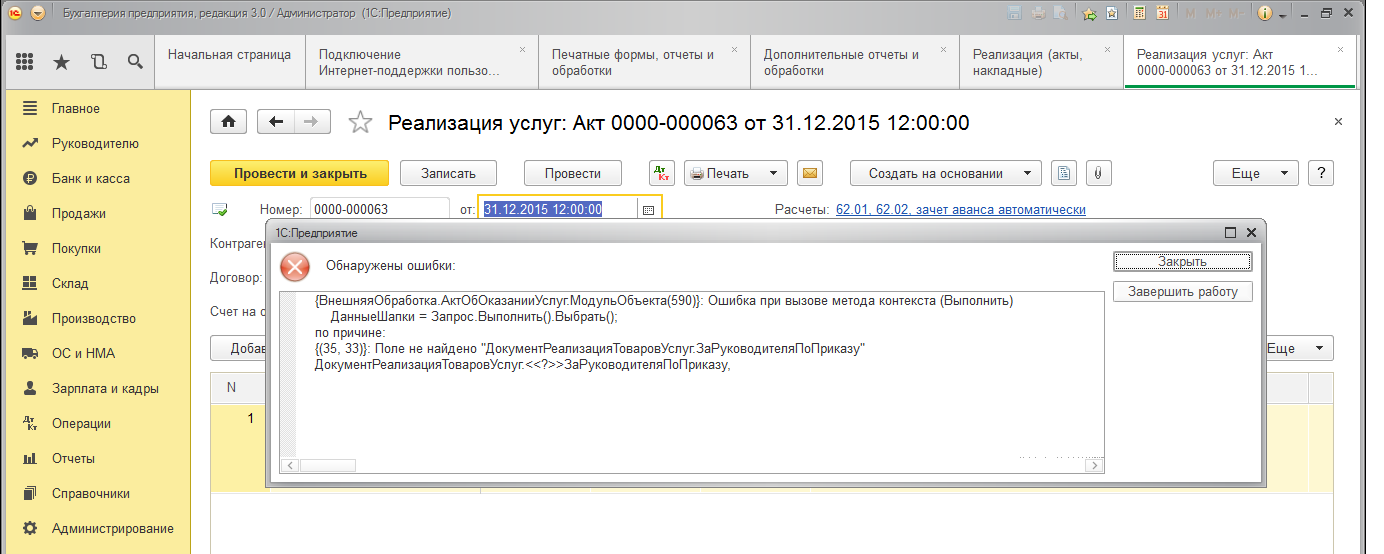Click the print preview icon in title bar

tap(1060, 14)
